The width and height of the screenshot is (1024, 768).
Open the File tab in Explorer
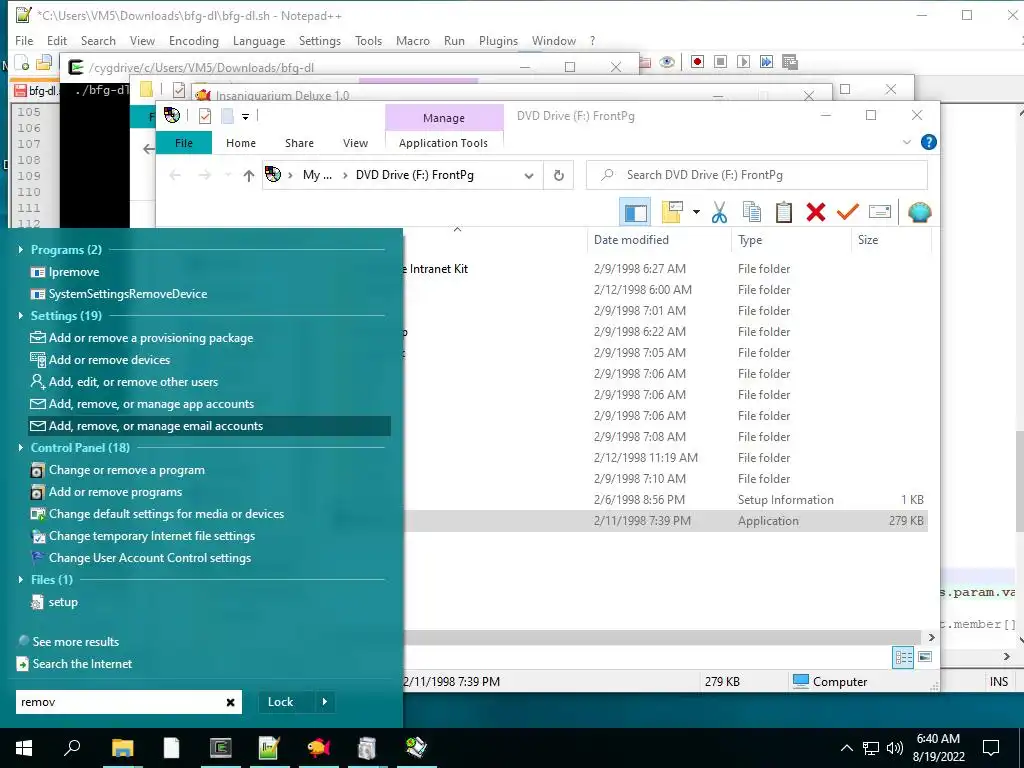(184, 142)
